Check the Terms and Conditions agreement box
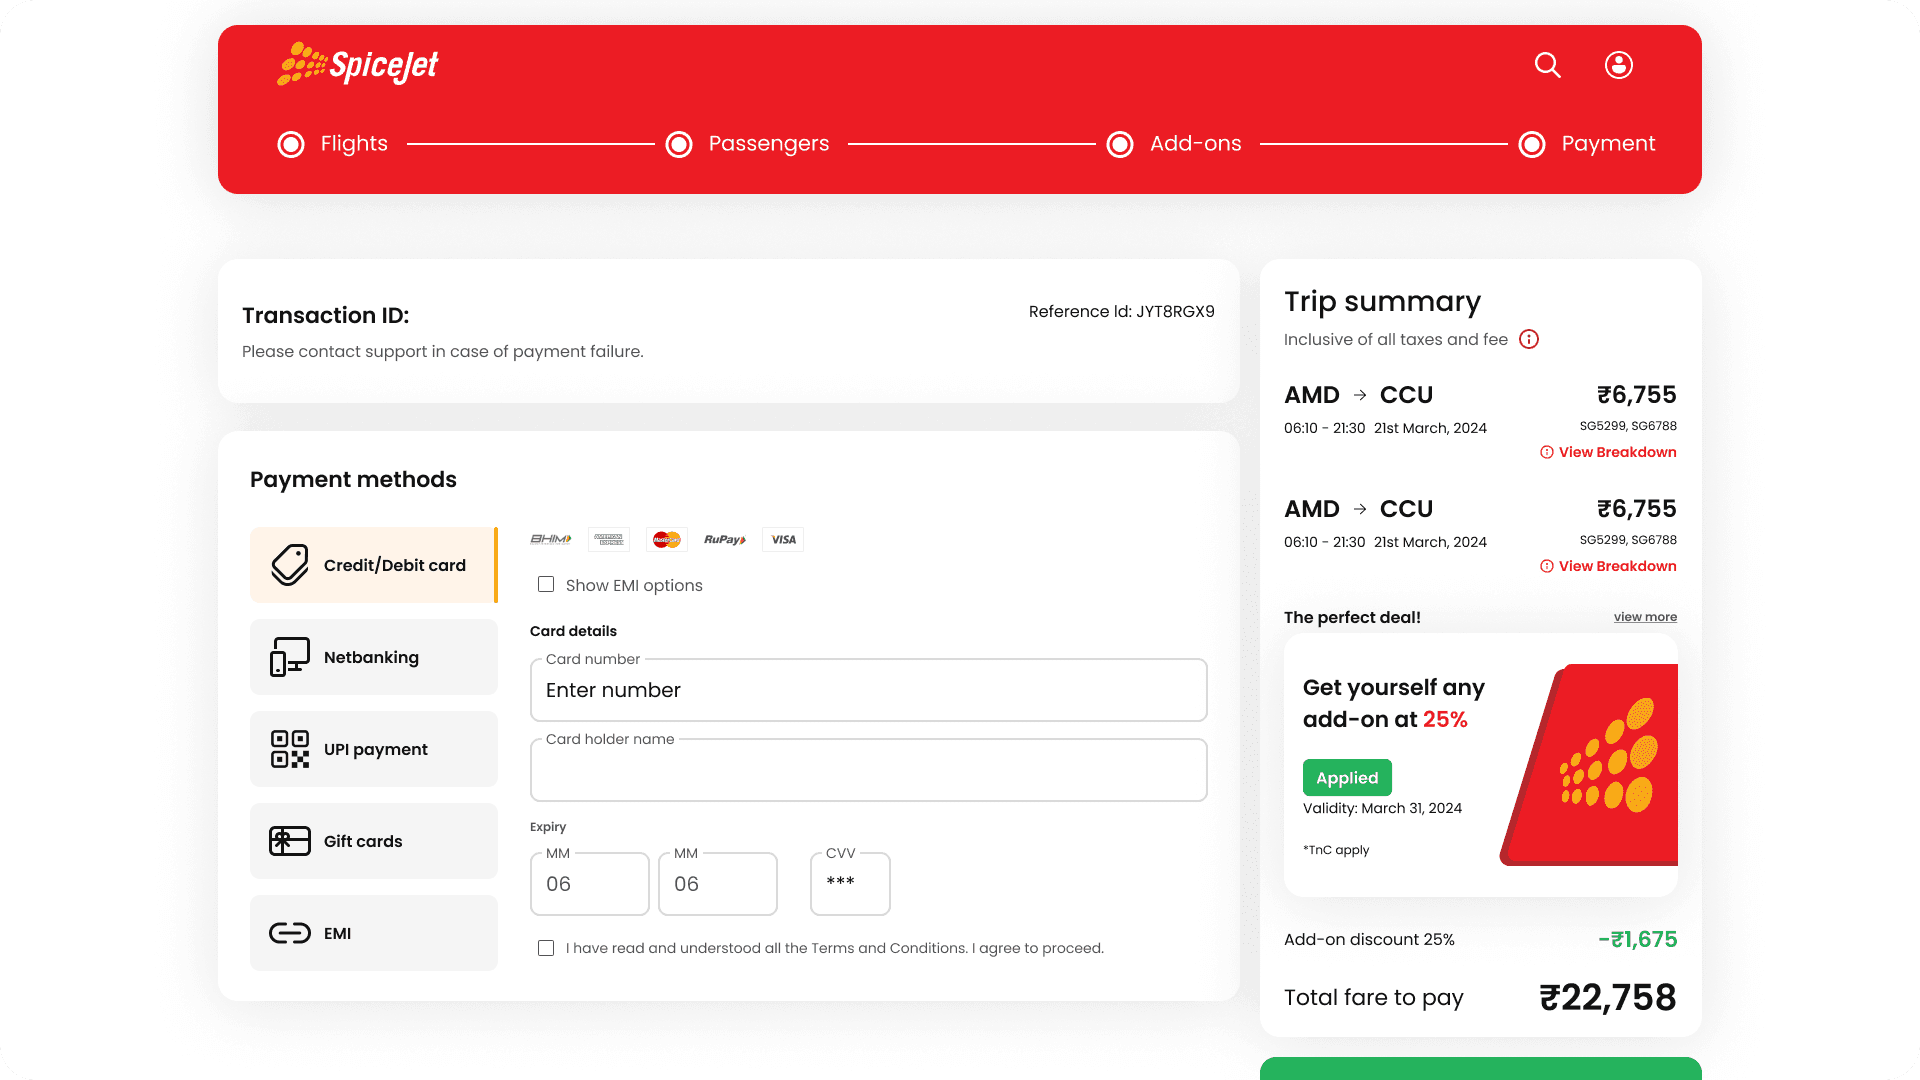The image size is (1920, 1080). click(x=546, y=948)
